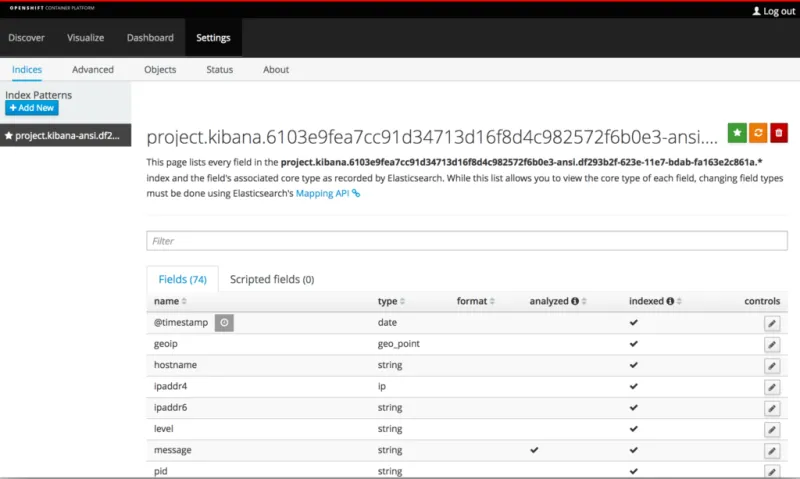Switch to the Scripted fields tab
This screenshot has width=800, height=479.
tap(271, 279)
